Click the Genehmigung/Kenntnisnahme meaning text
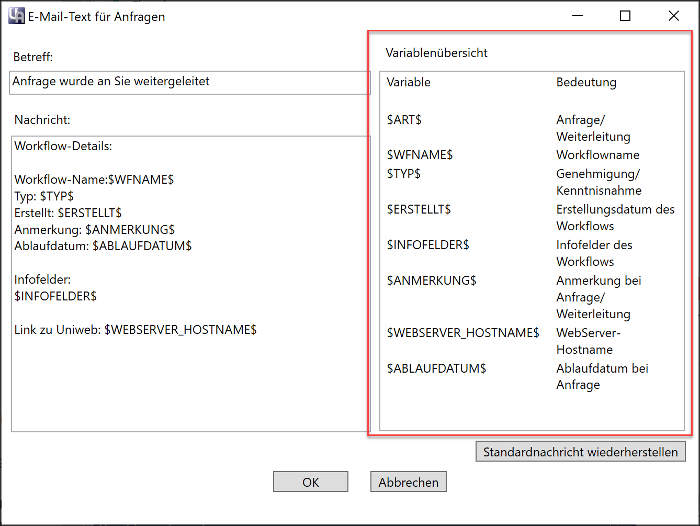The width and height of the screenshot is (700, 526). (x=599, y=182)
